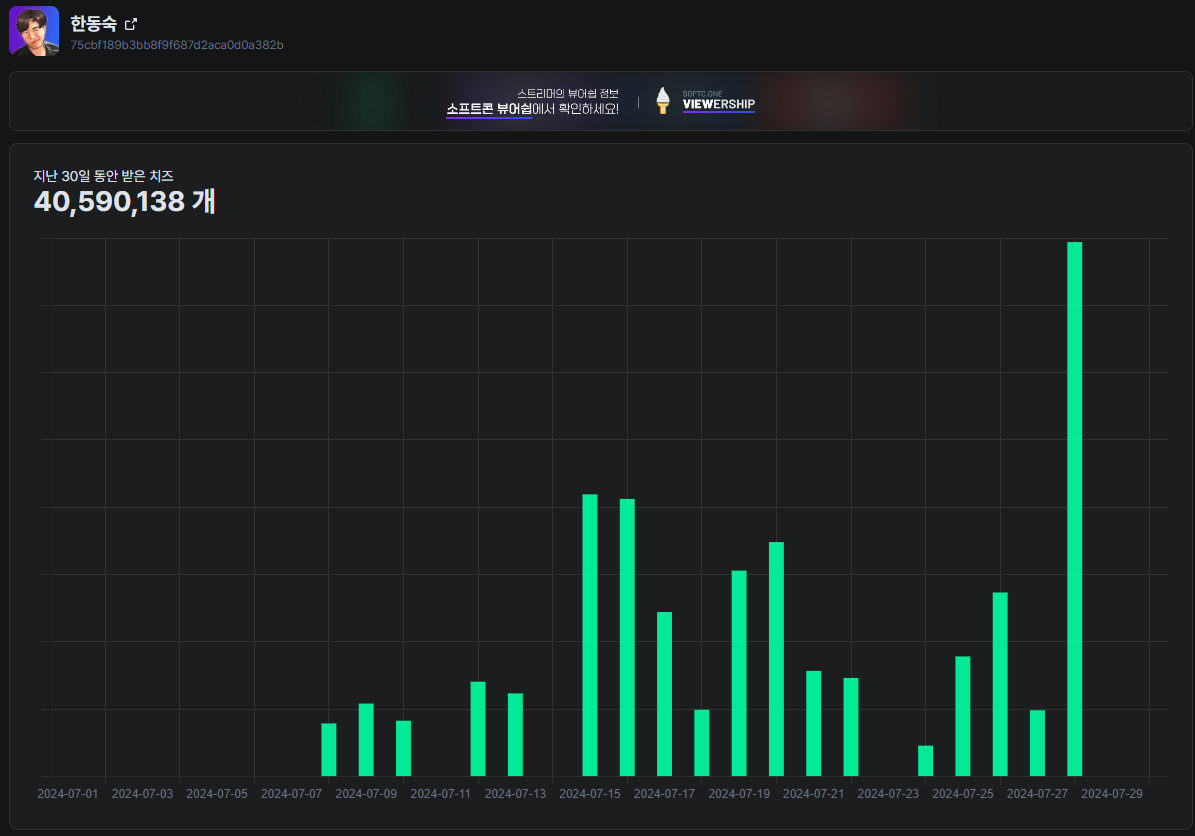Click the 40,590,138 개 total cheese count
The height and width of the screenshot is (836, 1195).
124,202
